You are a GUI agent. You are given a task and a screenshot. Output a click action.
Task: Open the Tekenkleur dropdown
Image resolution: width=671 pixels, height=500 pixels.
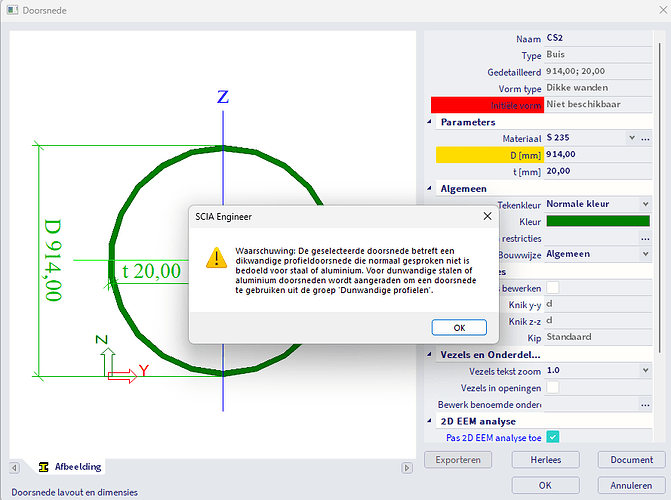(x=645, y=204)
